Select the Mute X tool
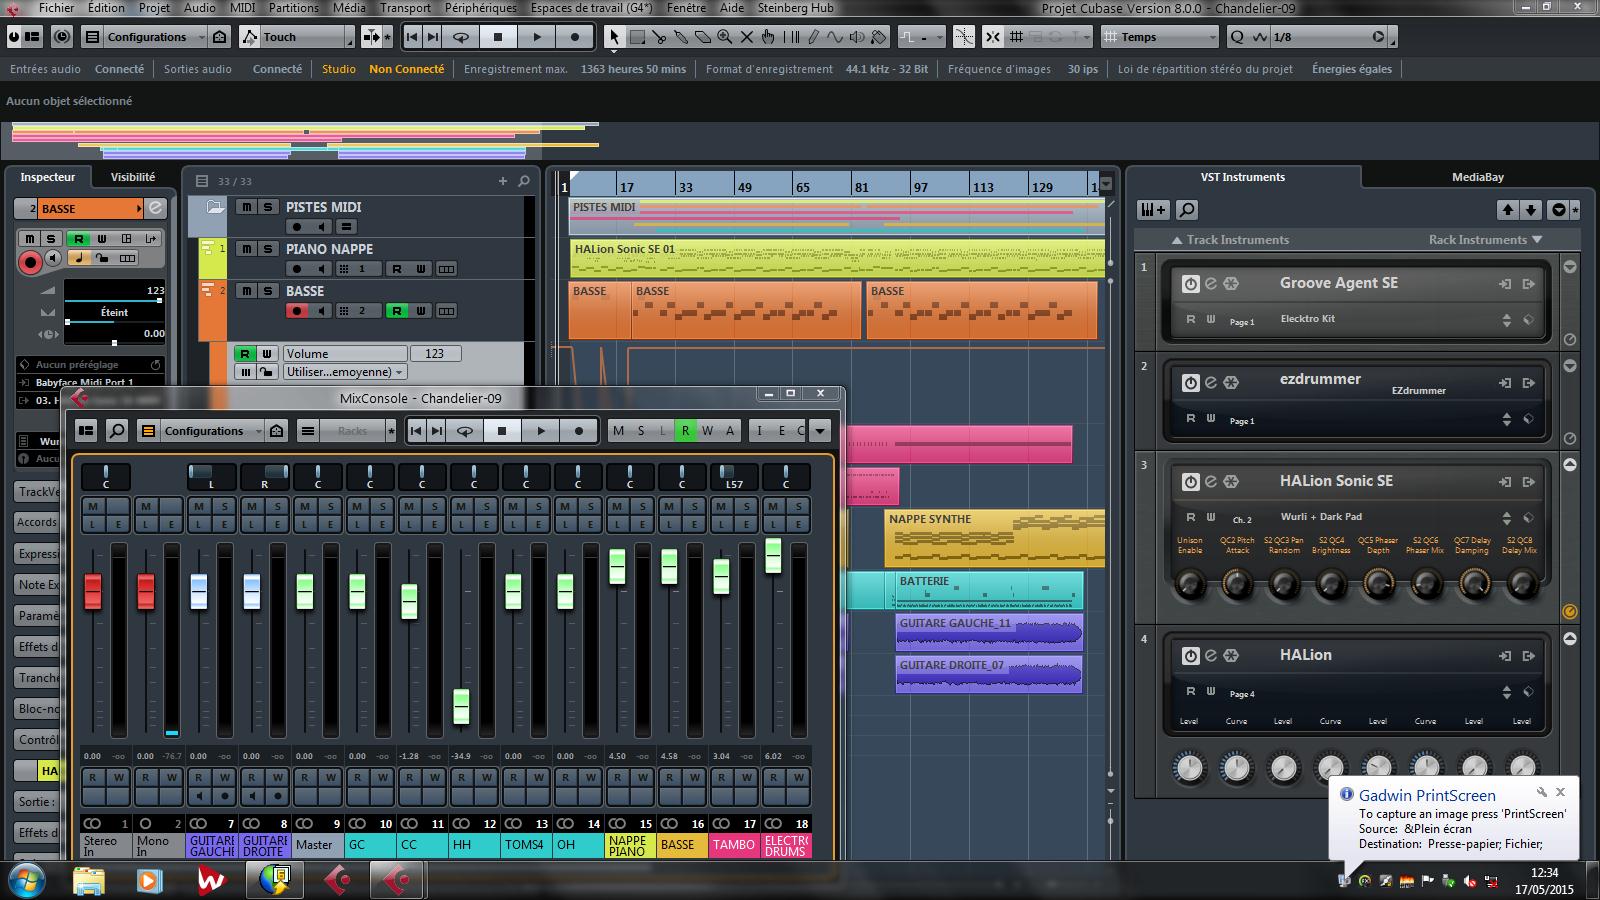This screenshot has height=900, width=1600. click(x=747, y=37)
